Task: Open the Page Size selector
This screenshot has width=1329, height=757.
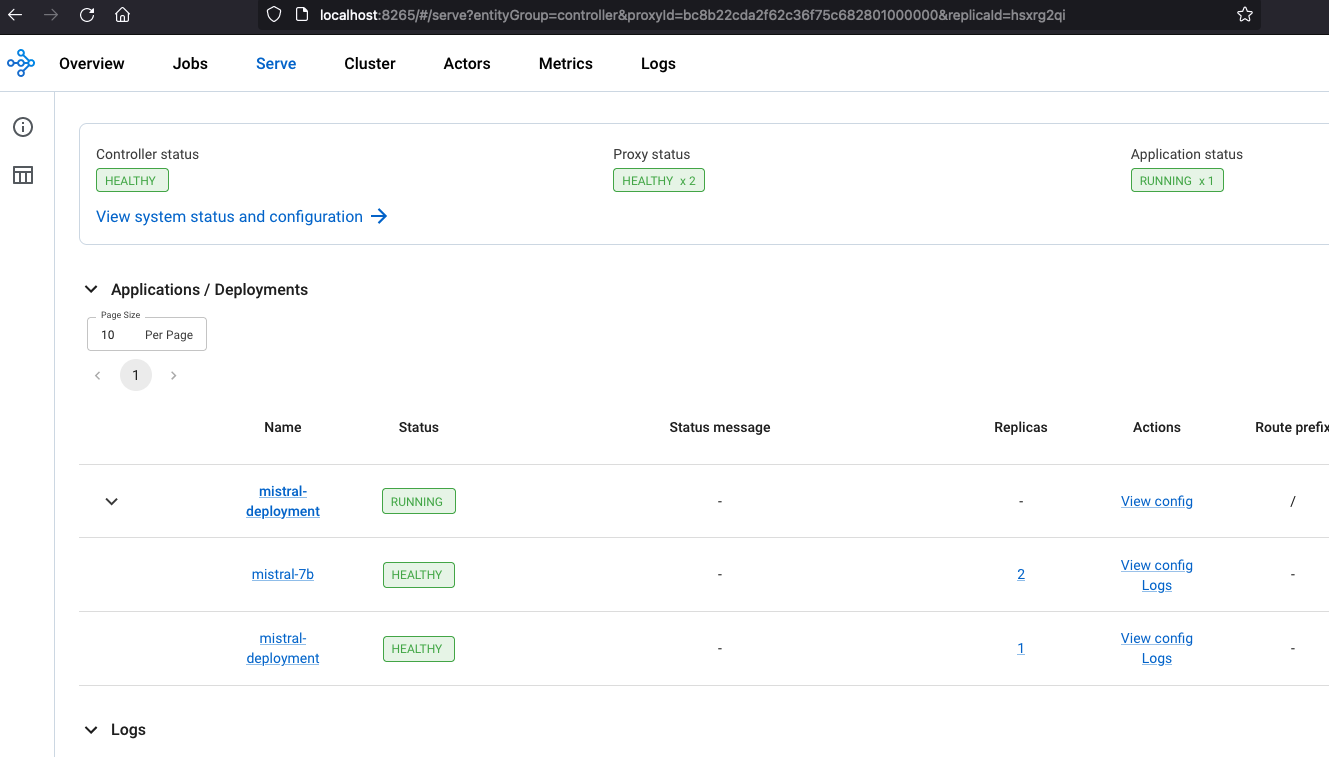Action: [x=147, y=335]
